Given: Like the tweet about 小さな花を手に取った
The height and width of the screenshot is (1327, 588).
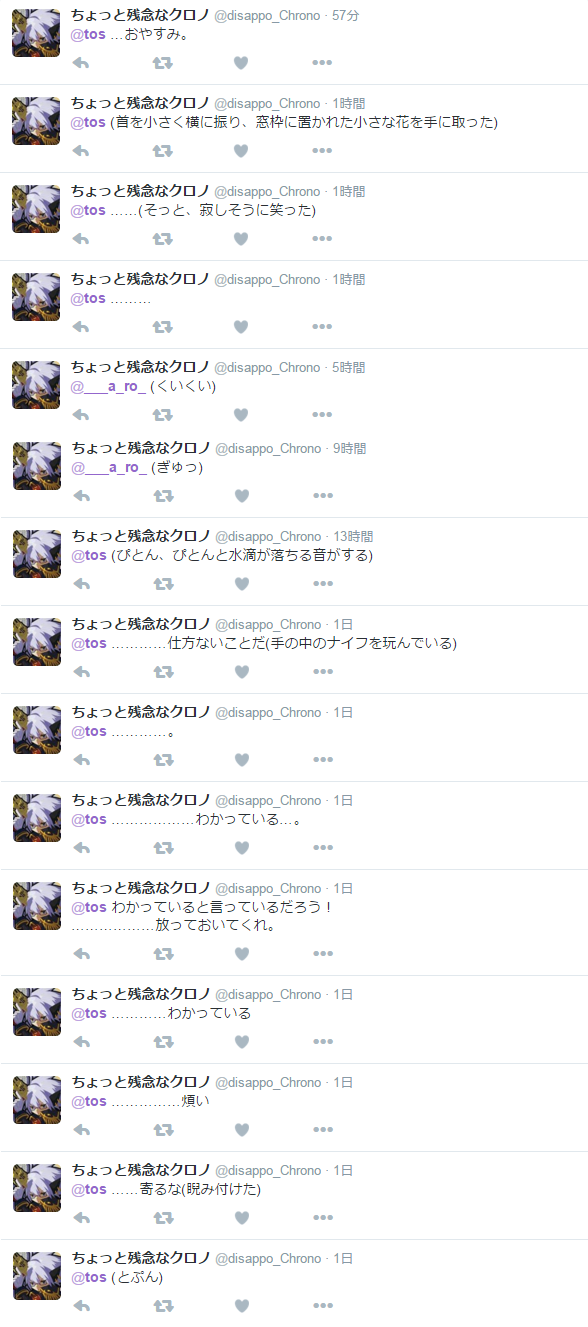Looking at the screenshot, I should pyautogui.click(x=241, y=151).
